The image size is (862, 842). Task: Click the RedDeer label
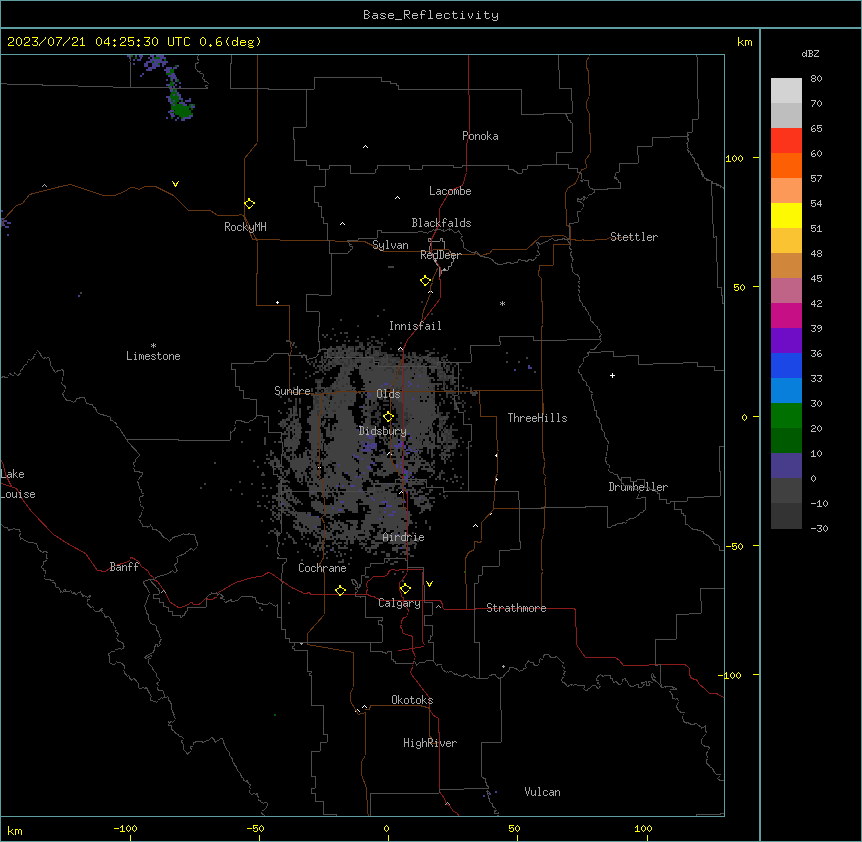click(440, 255)
